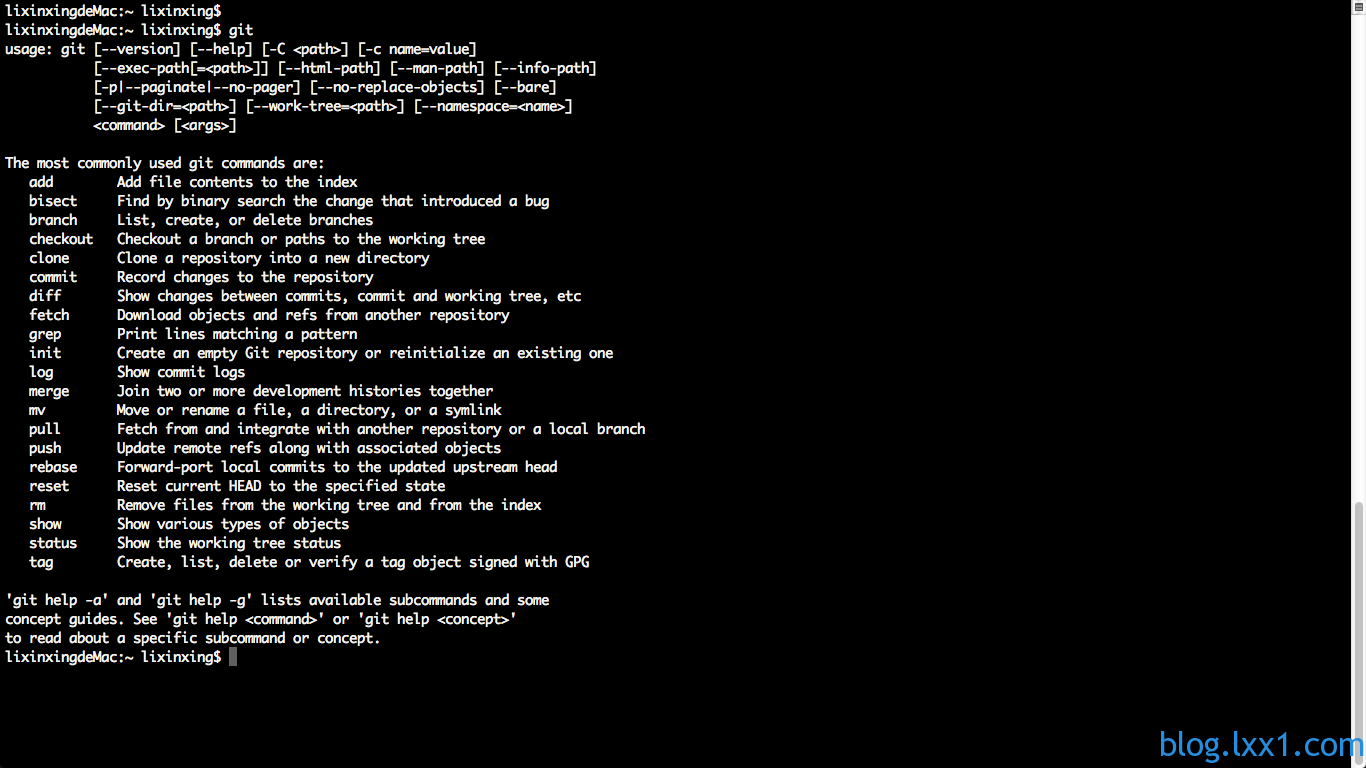
Task: Click the 'merge' command entry
Action: (49, 391)
